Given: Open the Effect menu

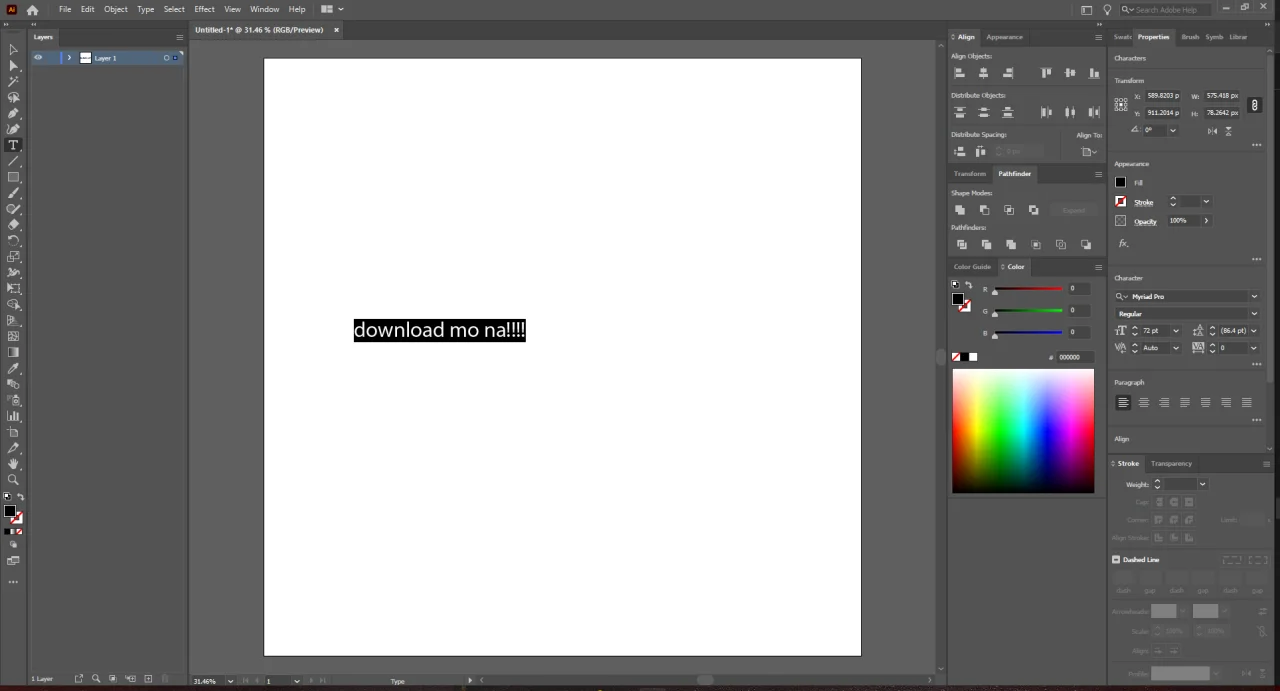Looking at the screenshot, I should (205, 9).
